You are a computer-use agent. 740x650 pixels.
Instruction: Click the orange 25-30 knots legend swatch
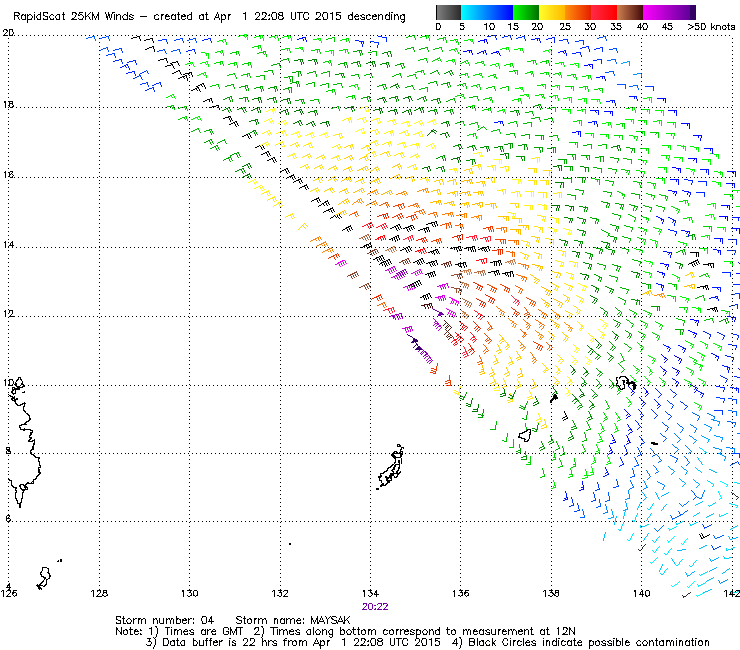click(578, 12)
